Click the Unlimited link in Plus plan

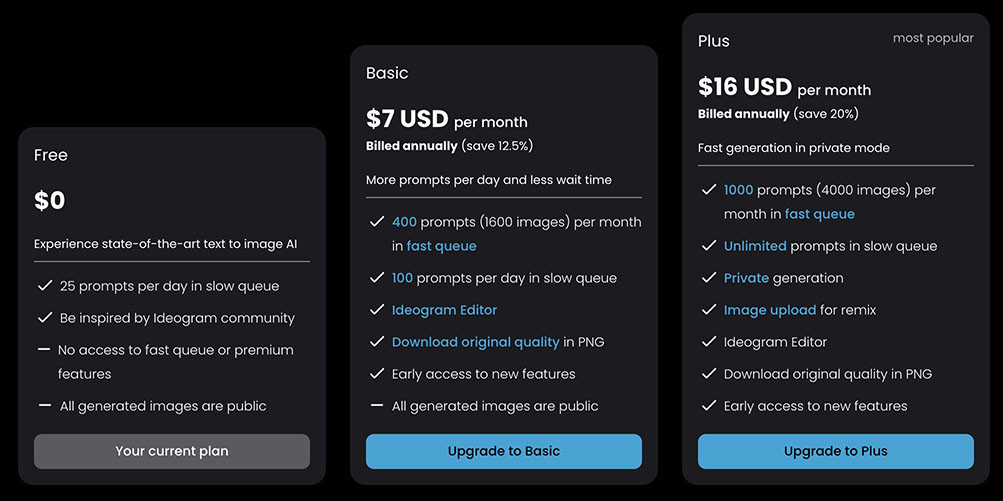tap(755, 246)
